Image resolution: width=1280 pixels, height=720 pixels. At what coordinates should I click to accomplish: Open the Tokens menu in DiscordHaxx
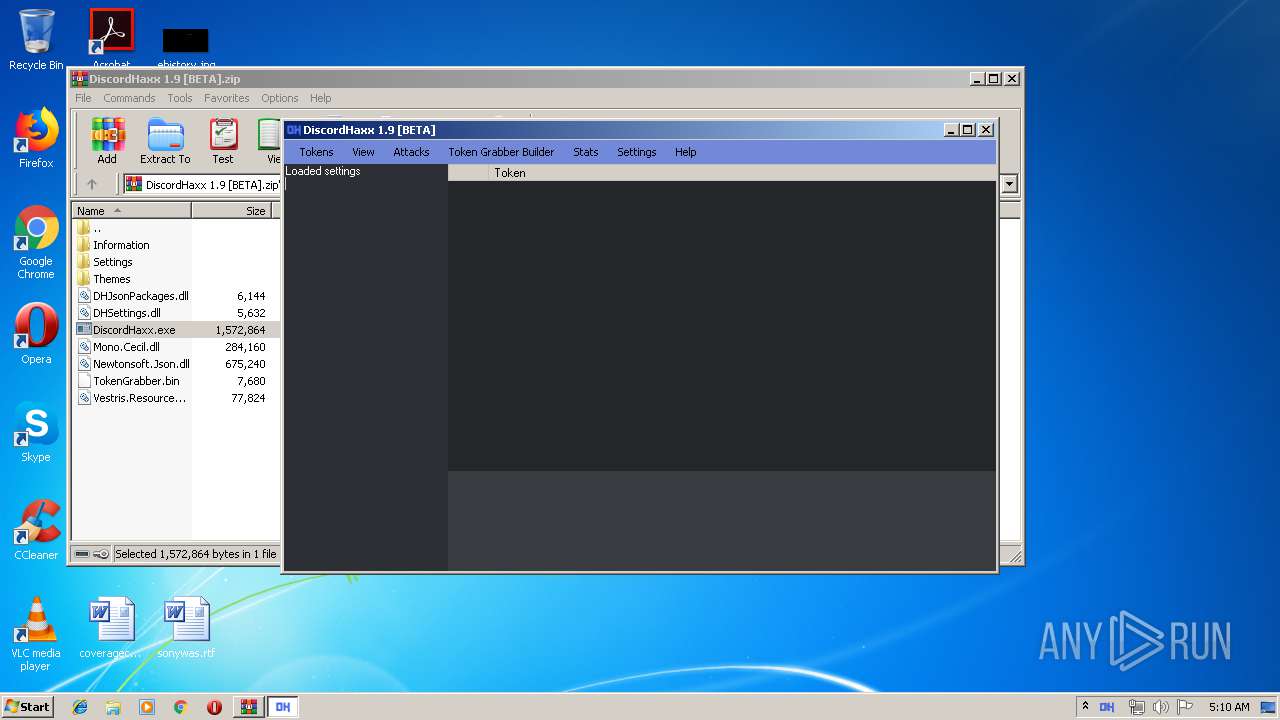click(x=316, y=152)
